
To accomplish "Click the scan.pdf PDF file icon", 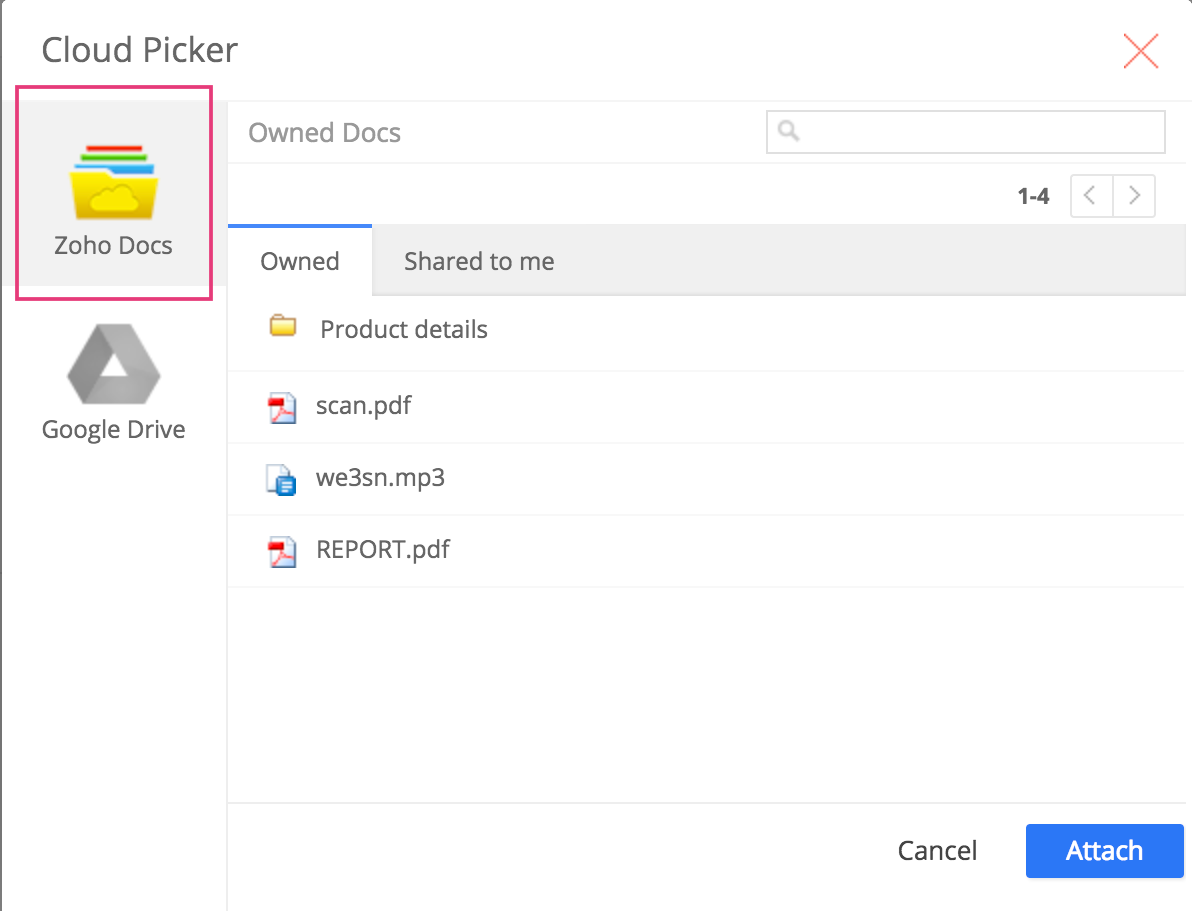I will (282, 408).
